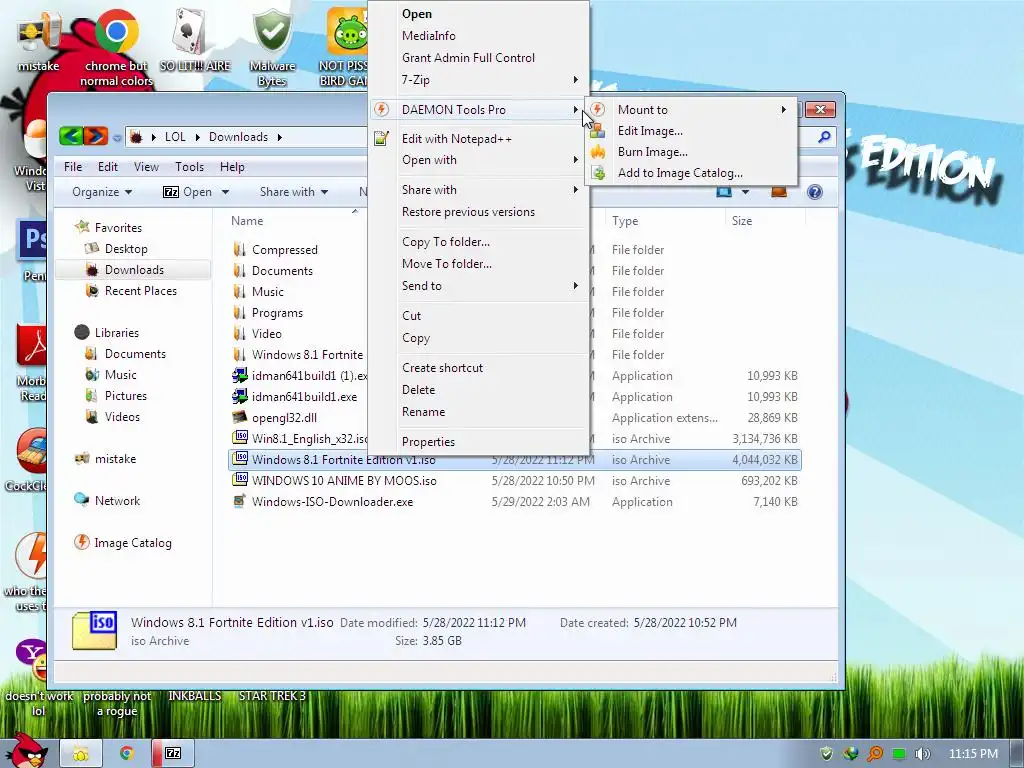Click the Add to Image Catalog icon
1024x768 pixels.
pos(598,173)
